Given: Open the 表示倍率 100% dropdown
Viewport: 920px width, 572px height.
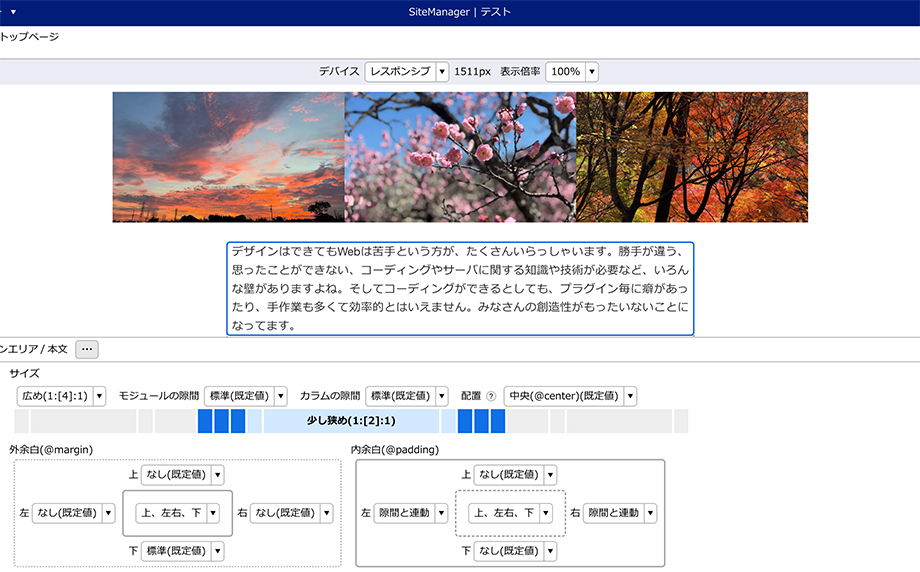Looking at the screenshot, I should point(571,72).
